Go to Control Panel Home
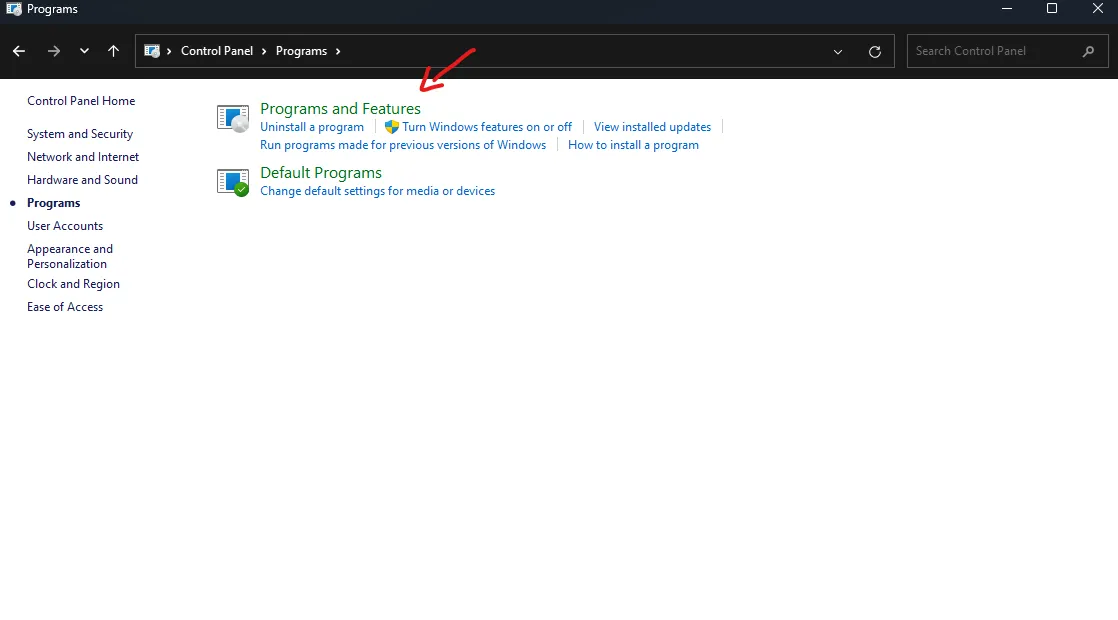1118x620 pixels. pos(81,101)
